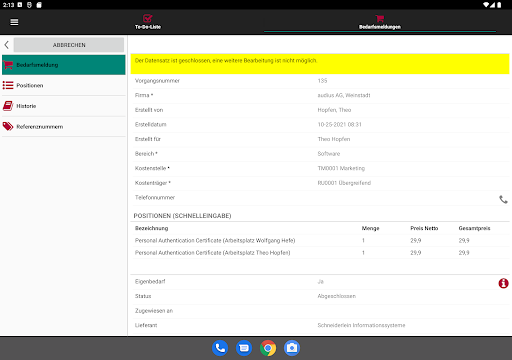Open the Camera app in the dock
The image size is (512, 360).
(x=292, y=348)
